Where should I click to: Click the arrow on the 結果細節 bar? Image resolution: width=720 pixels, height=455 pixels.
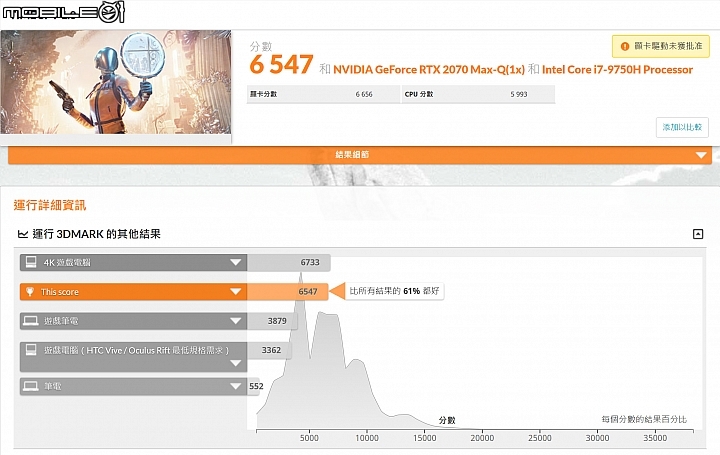coord(701,155)
